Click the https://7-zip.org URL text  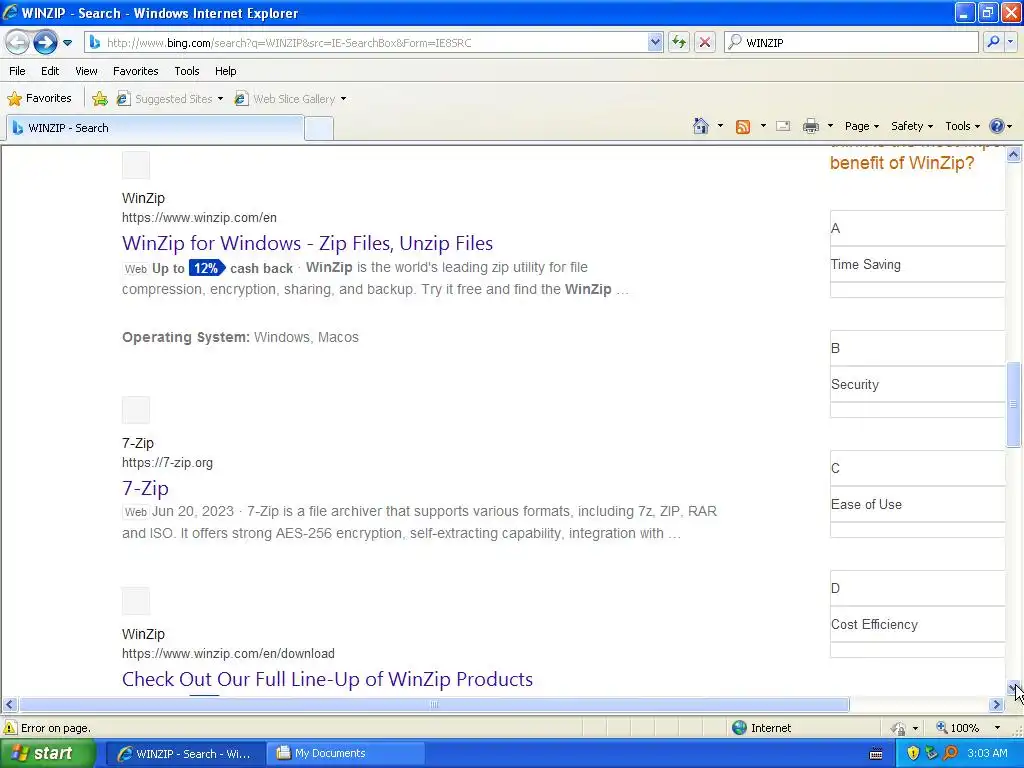(x=167, y=462)
